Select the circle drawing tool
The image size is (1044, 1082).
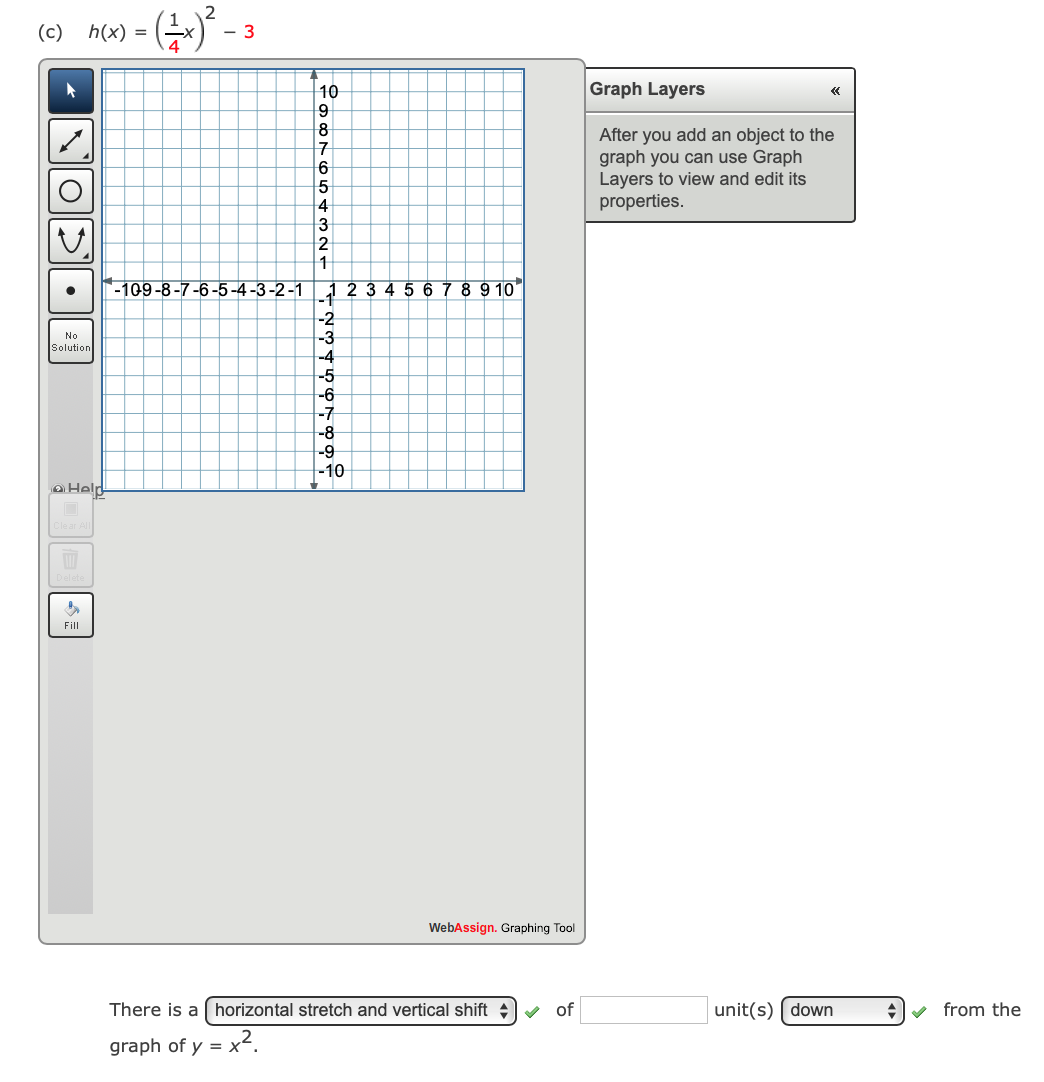pyautogui.click(x=70, y=191)
